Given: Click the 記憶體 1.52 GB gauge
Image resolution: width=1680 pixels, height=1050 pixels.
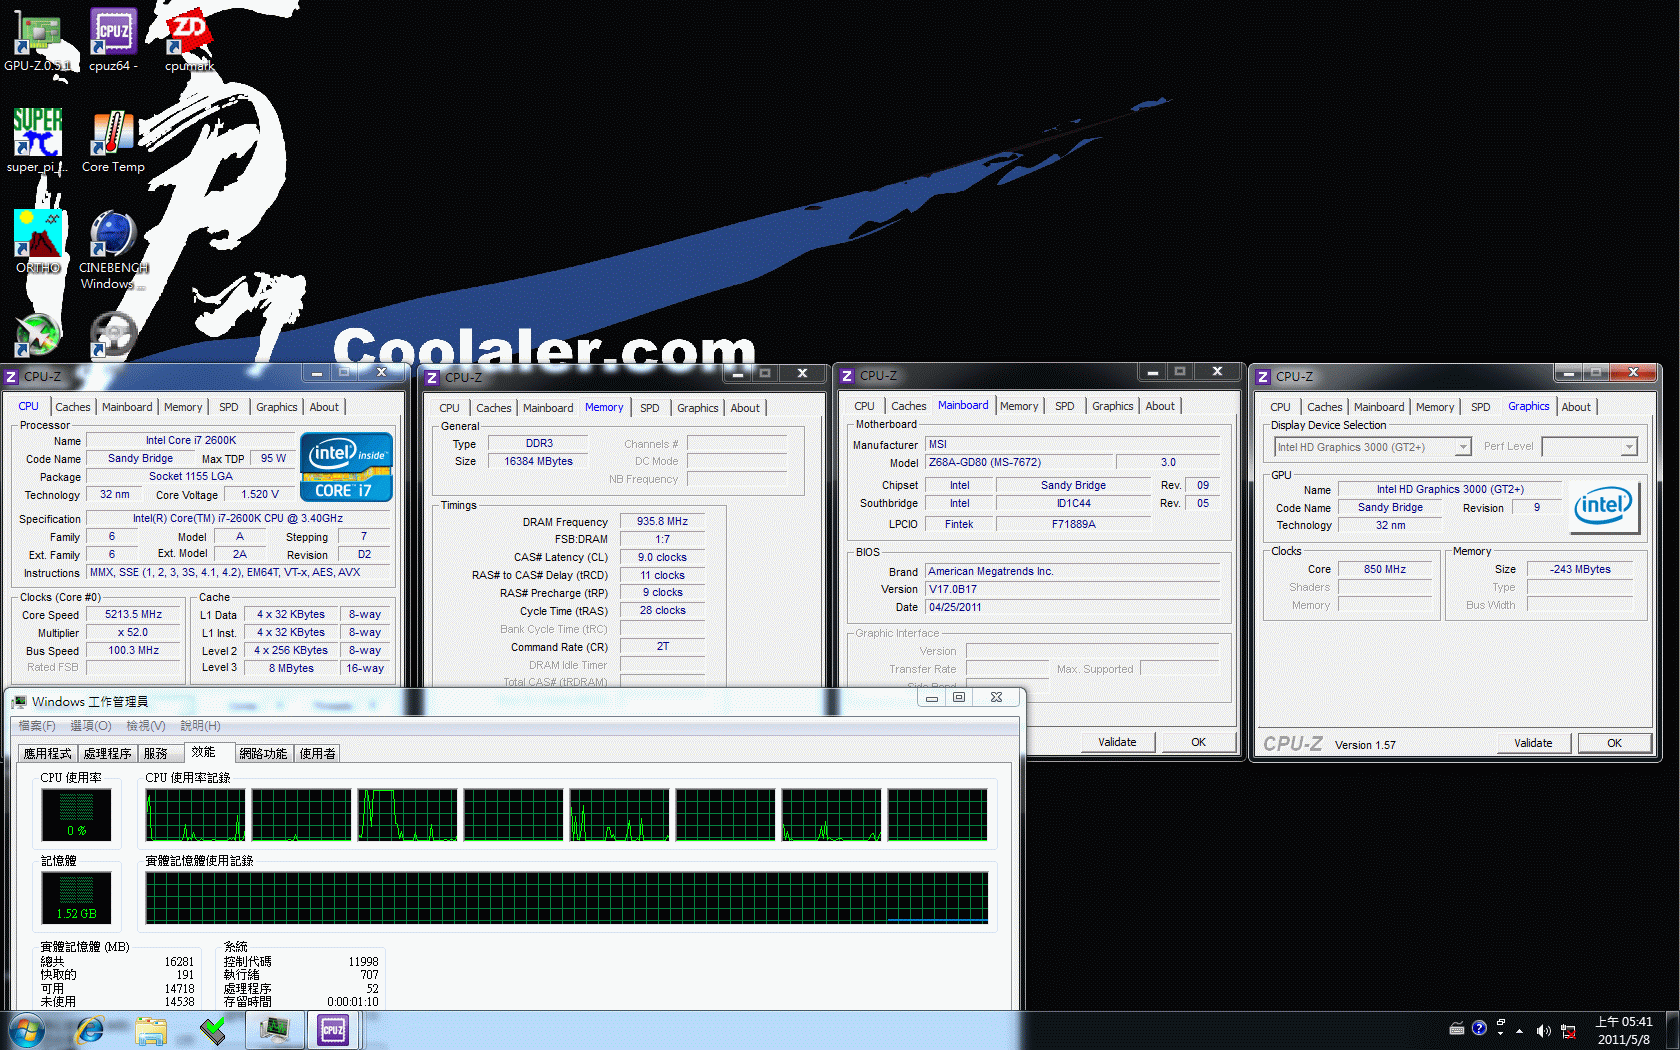Looking at the screenshot, I should click(x=76, y=897).
